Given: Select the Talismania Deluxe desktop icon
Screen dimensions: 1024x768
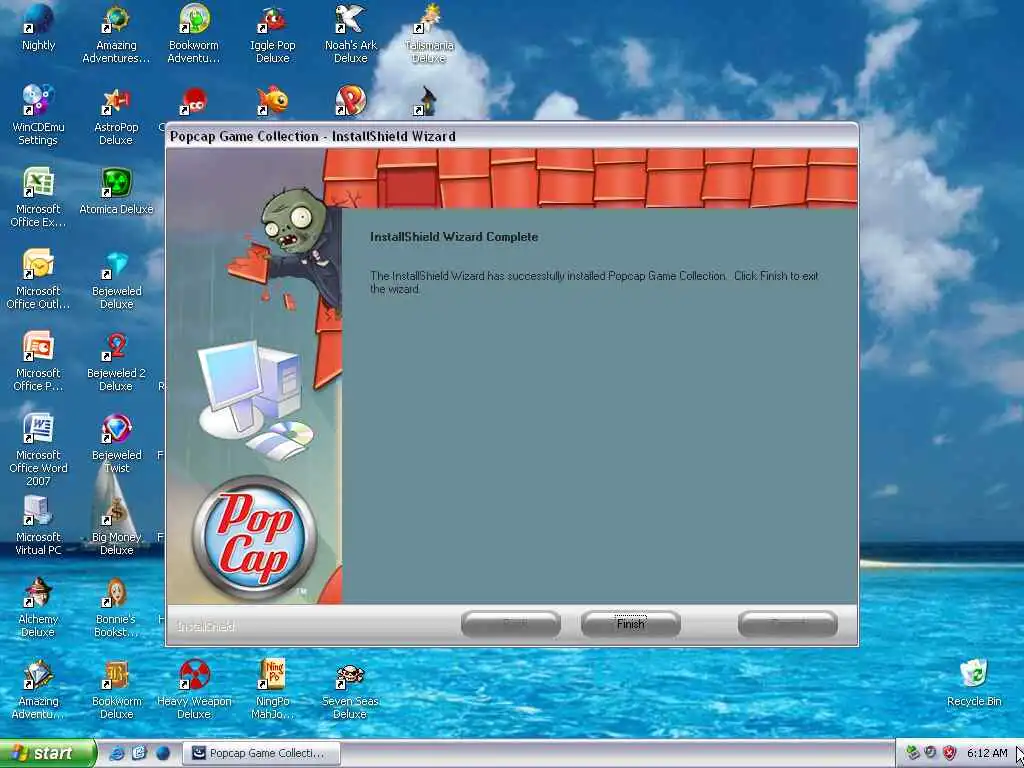Looking at the screenshot, I should pyautogui.click(x=429, y=34).
